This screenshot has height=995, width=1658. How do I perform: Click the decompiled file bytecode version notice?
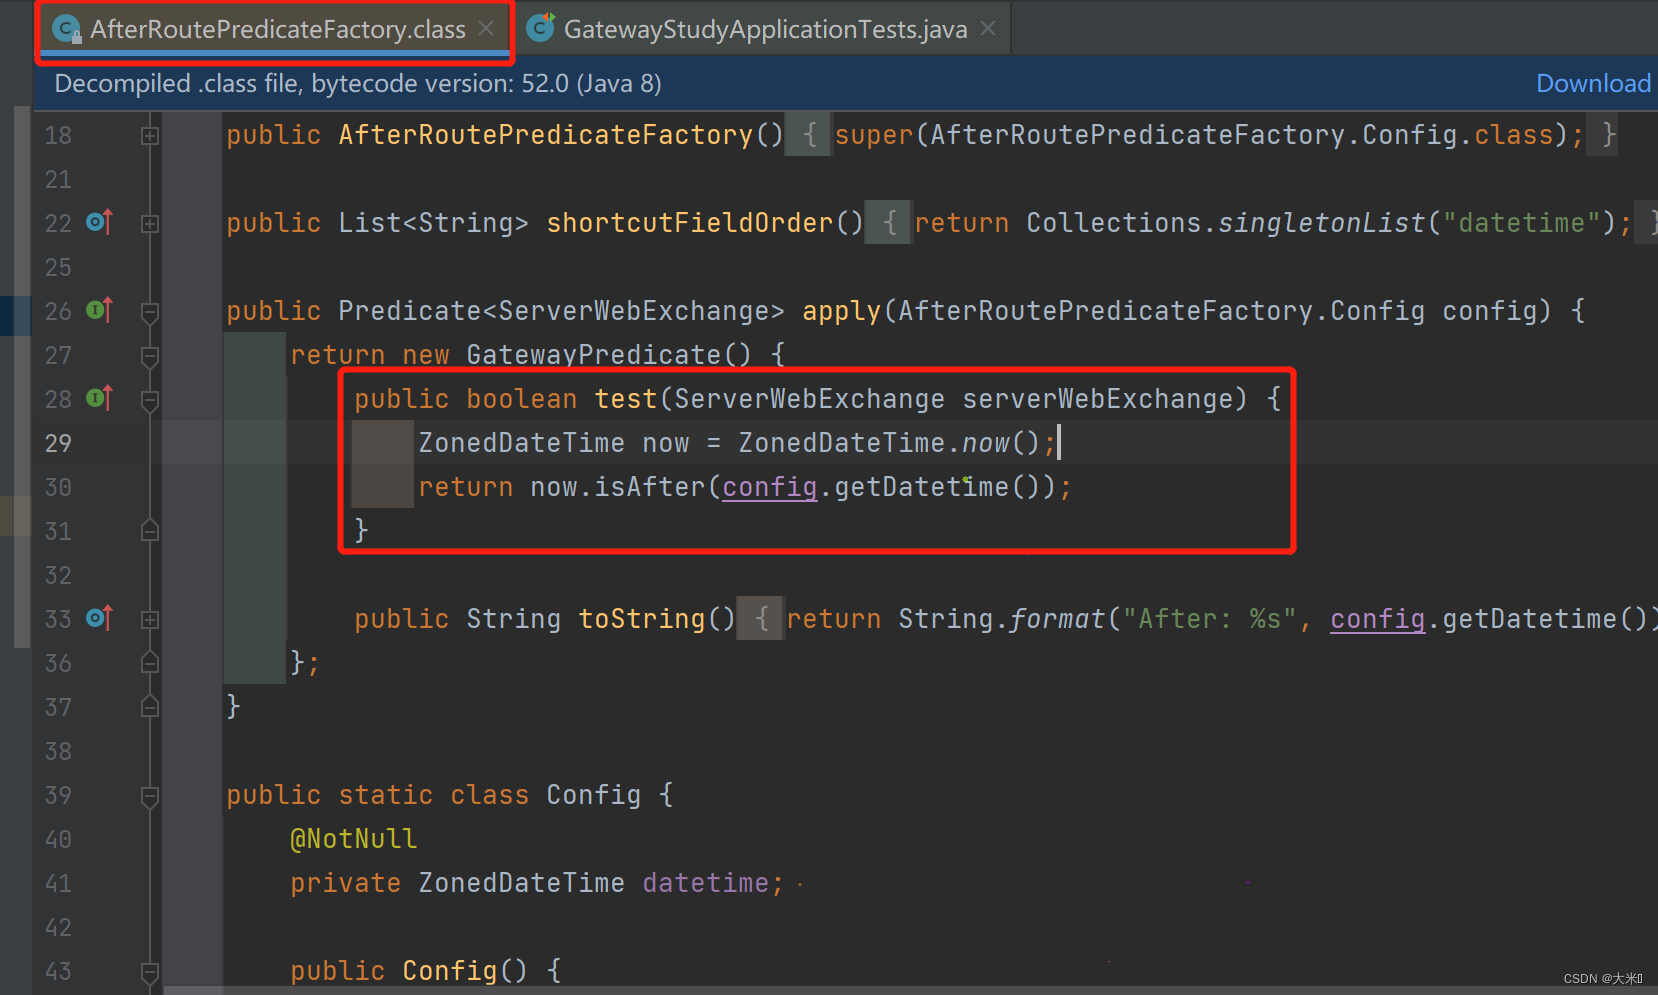357,84
